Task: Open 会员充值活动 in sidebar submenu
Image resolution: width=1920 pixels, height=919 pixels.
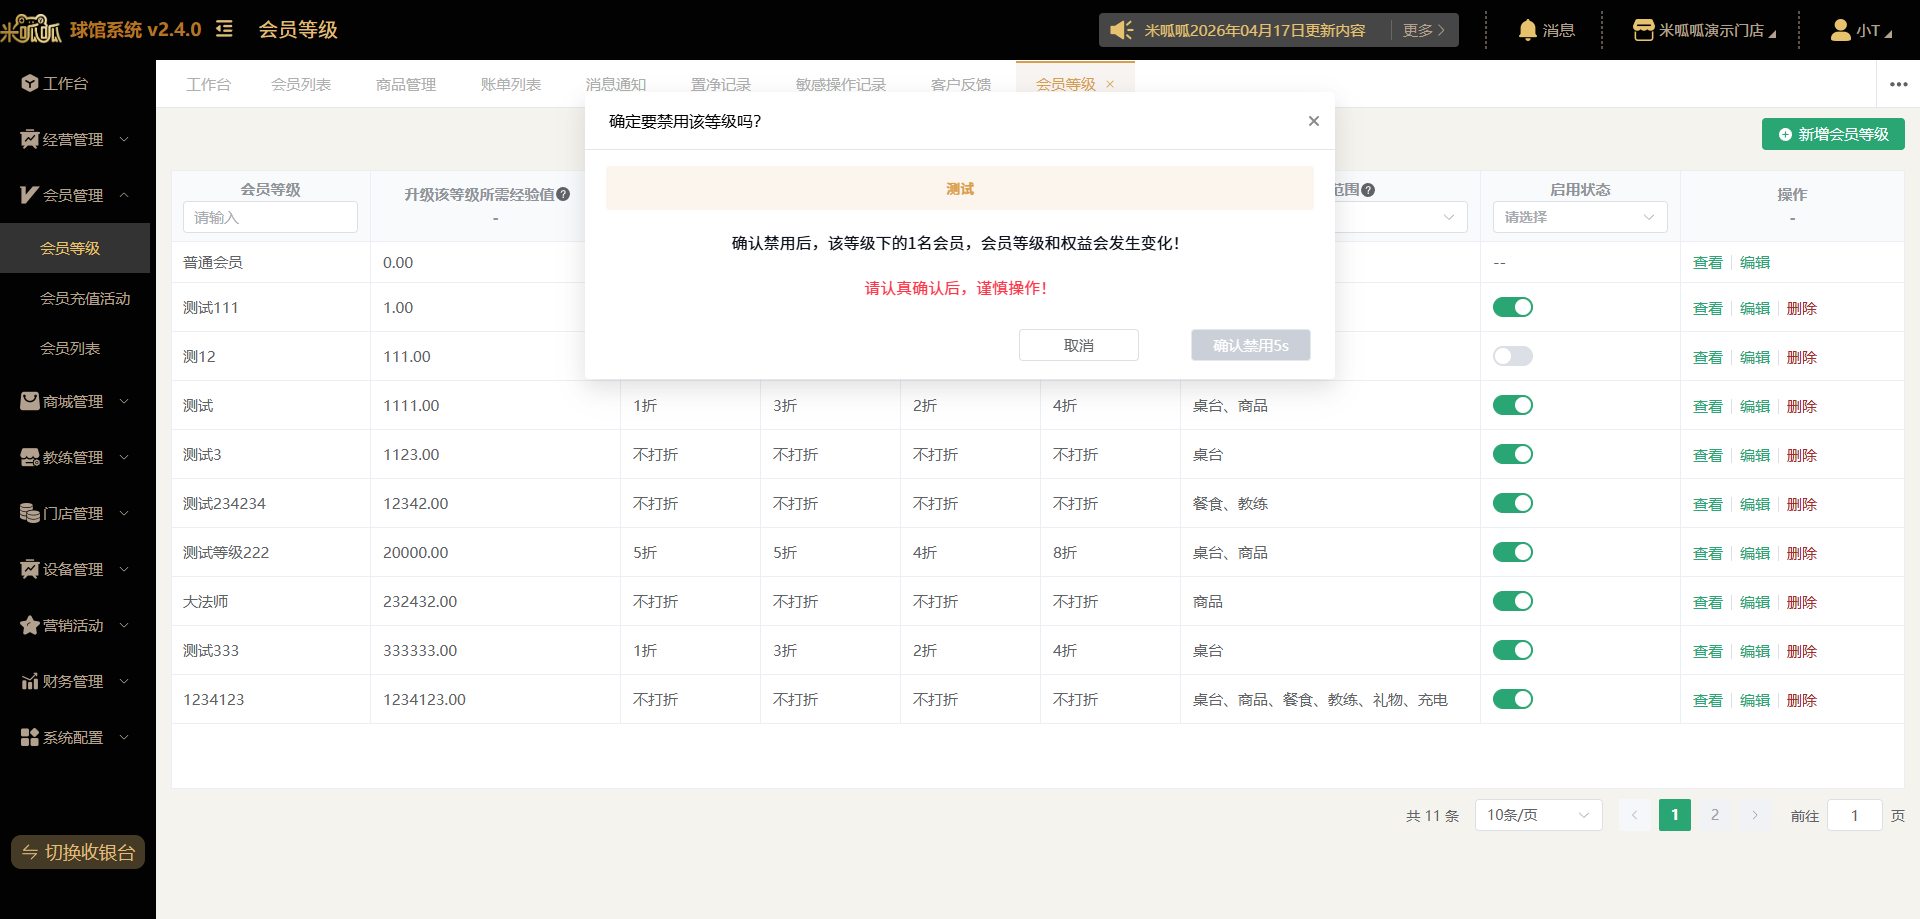Action: click(x=85, y=298)
